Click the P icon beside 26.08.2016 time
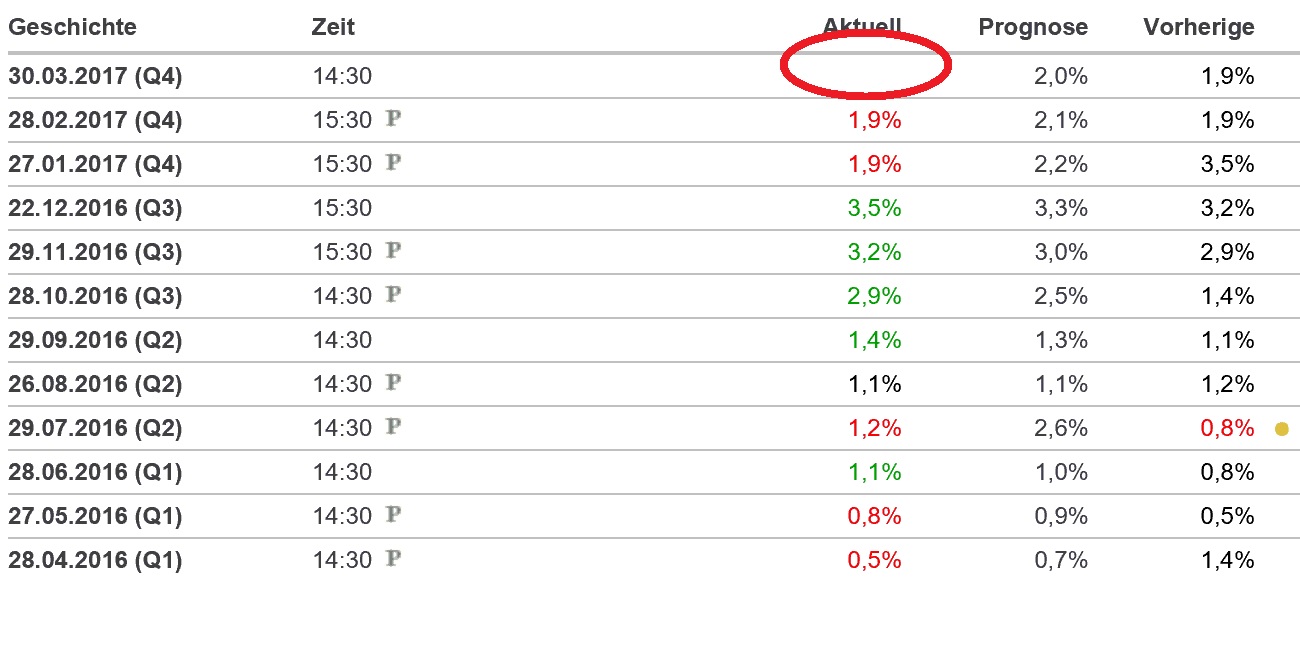This screenshot has width=1300, height=647. point(394,383)
